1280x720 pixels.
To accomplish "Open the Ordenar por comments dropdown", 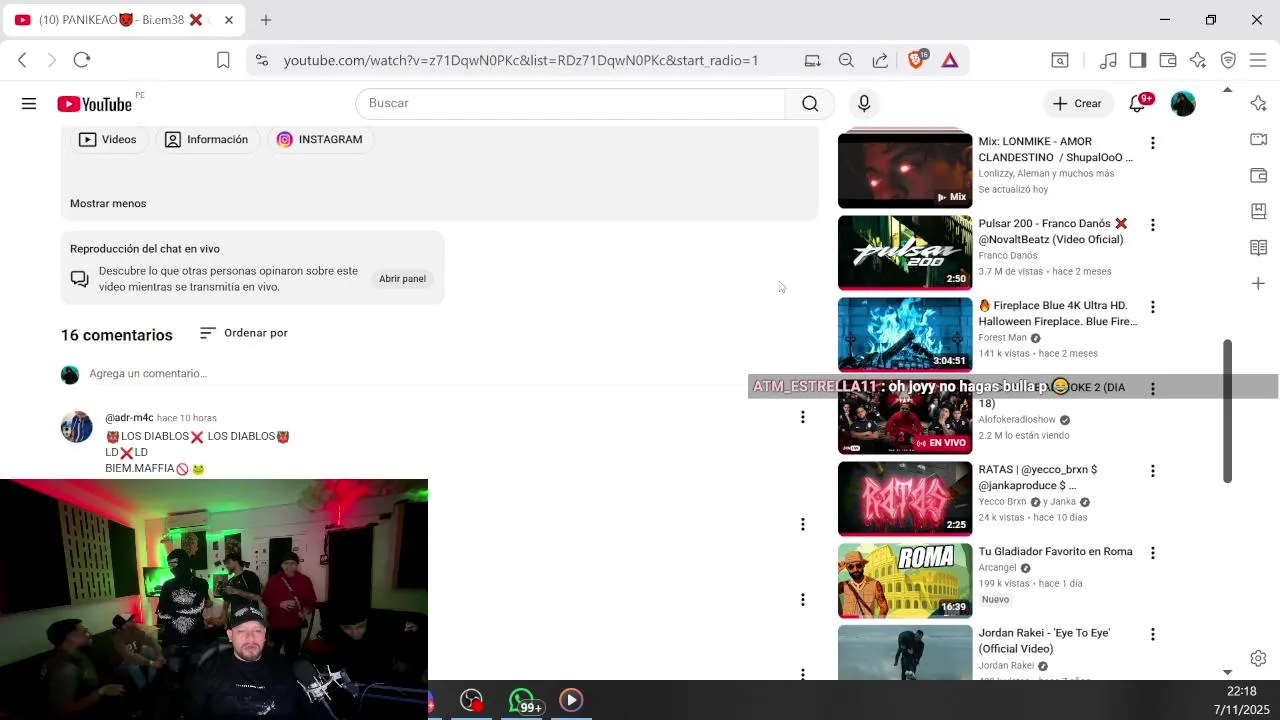I will coord(244,333).
